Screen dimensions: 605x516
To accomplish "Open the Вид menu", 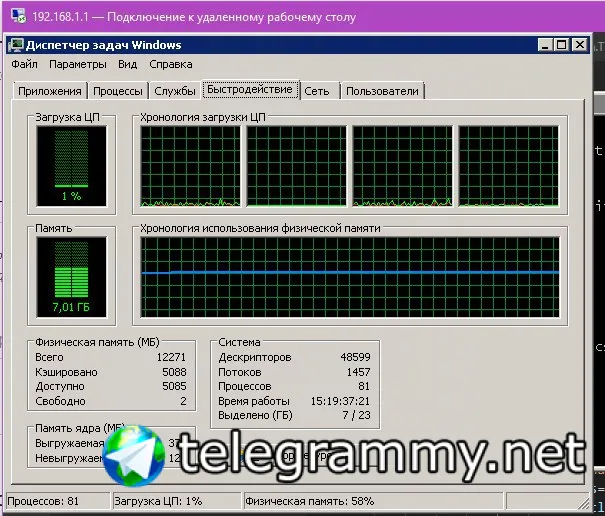I will 127,64.
